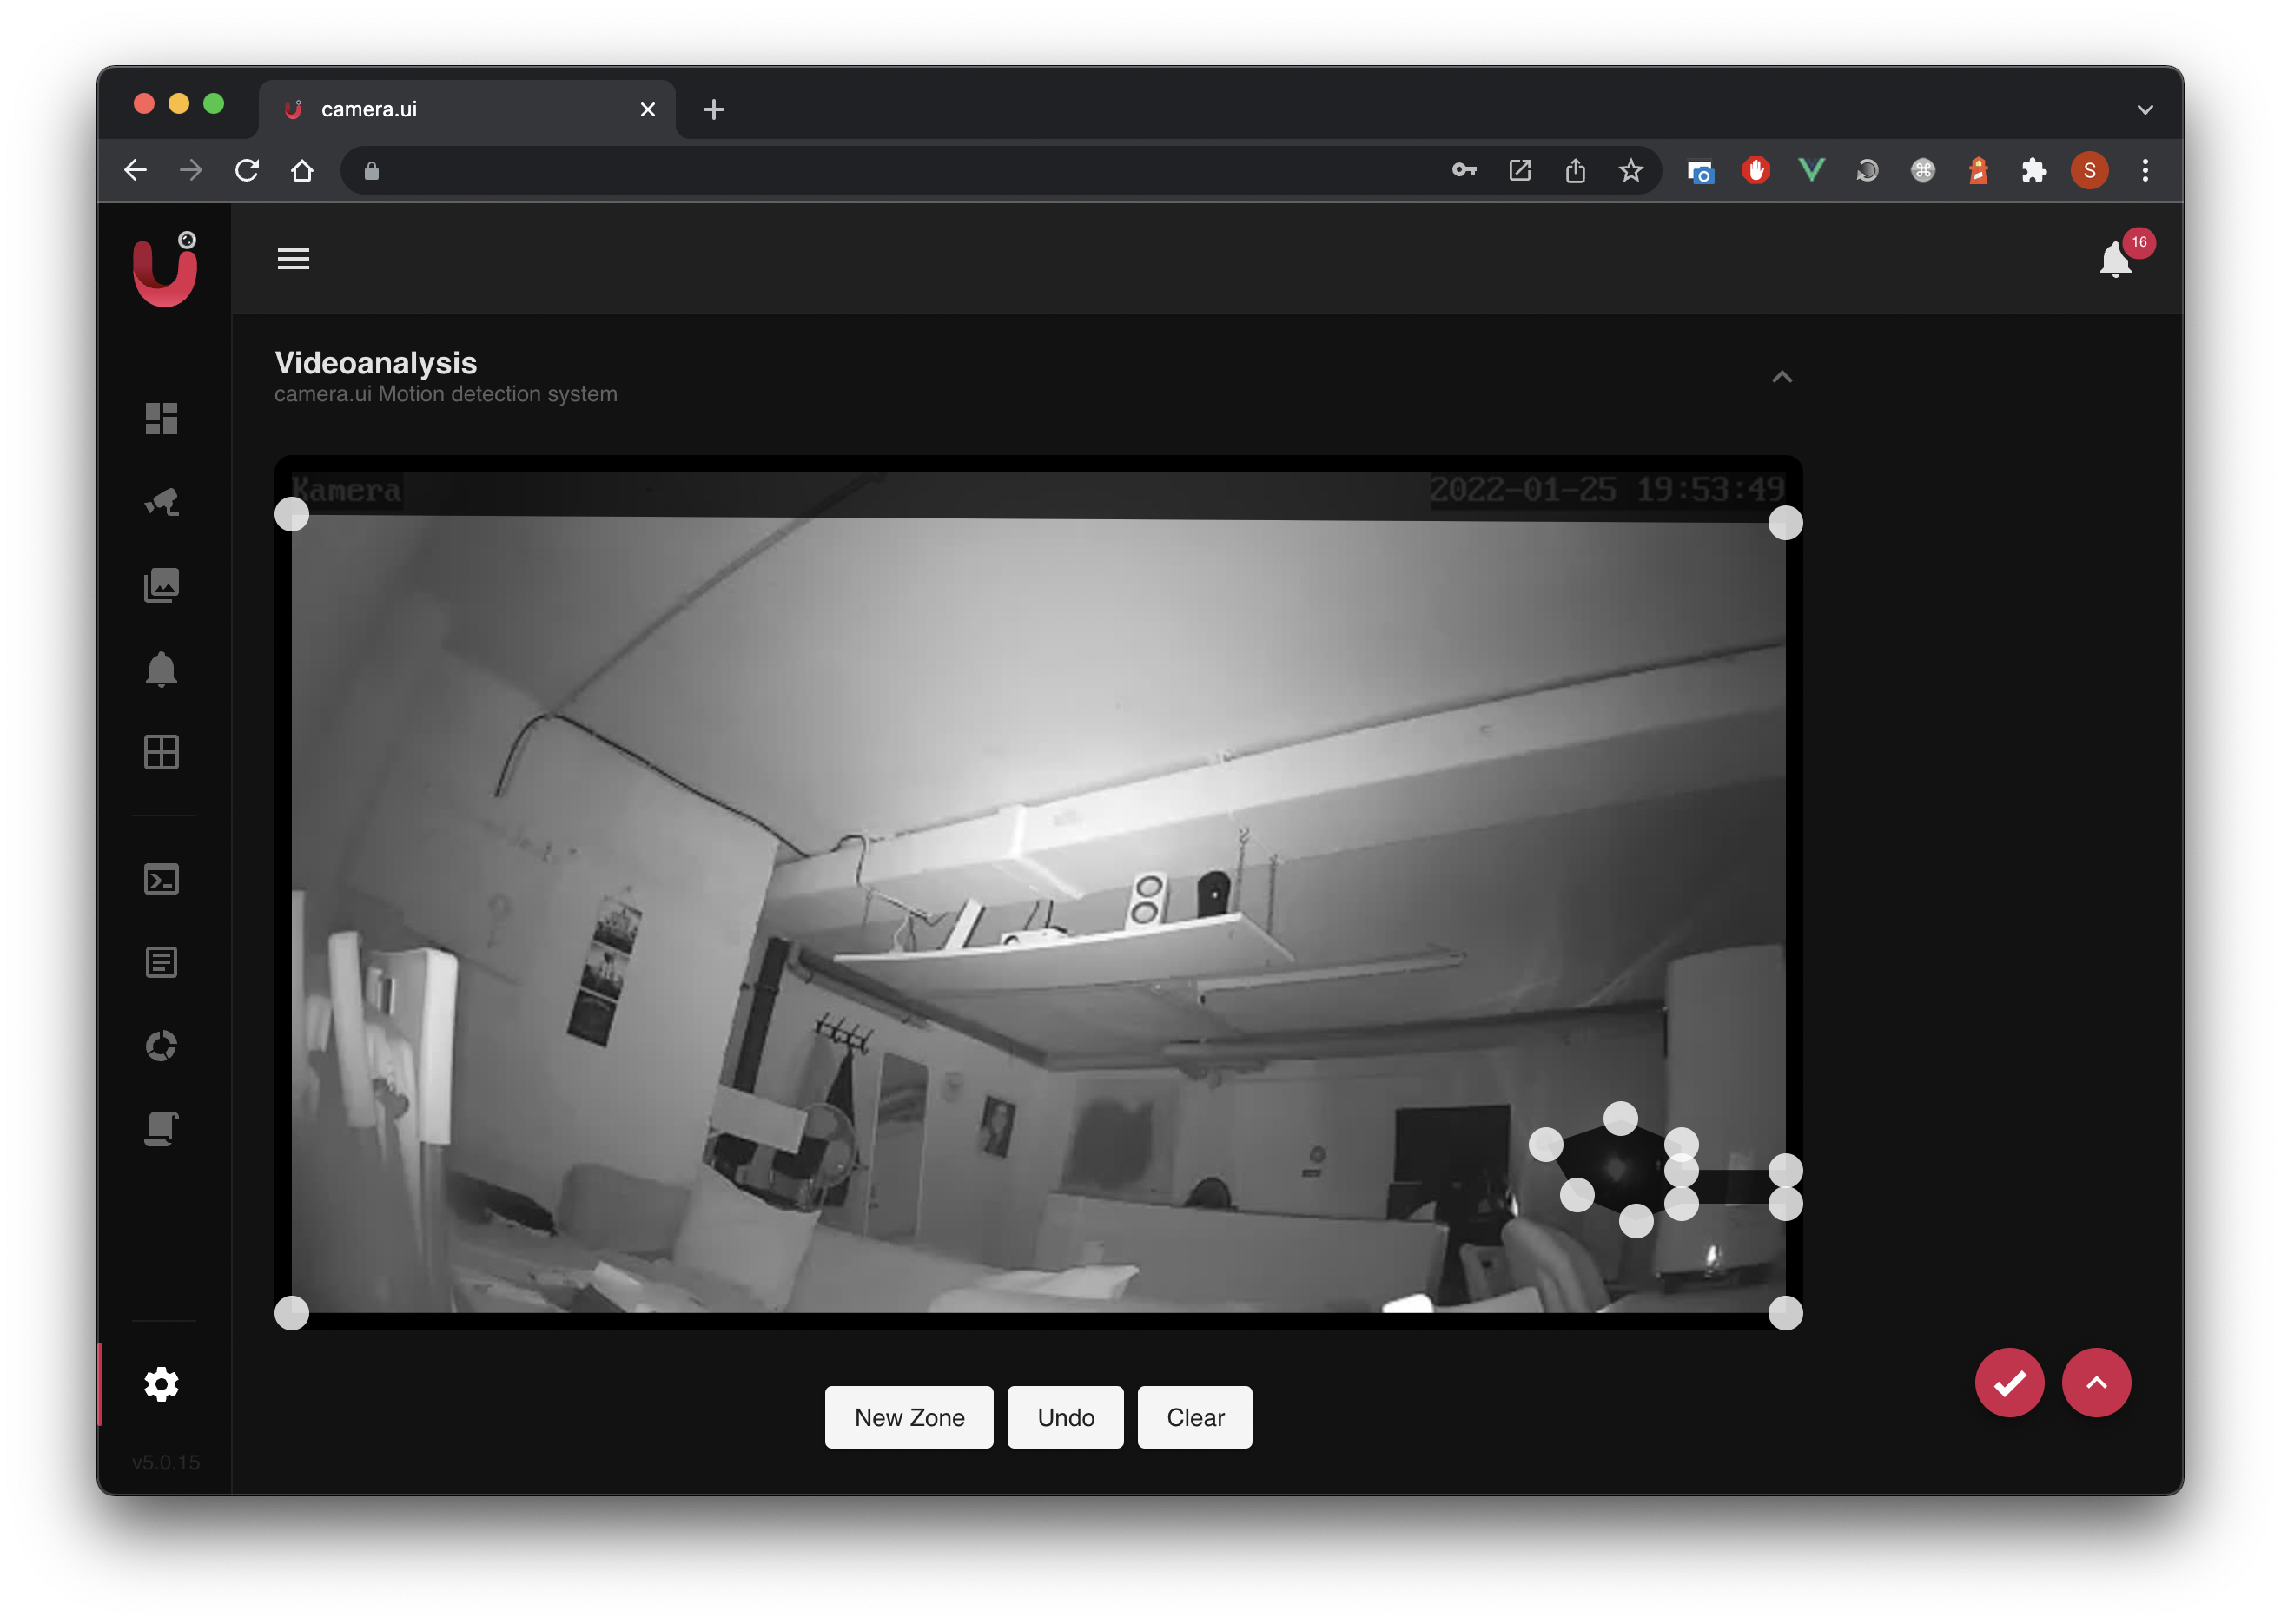This screenshot has height=1624, width=2281.
Task: Open the log viewer icon in sidebar
Action: click(161, 962)
